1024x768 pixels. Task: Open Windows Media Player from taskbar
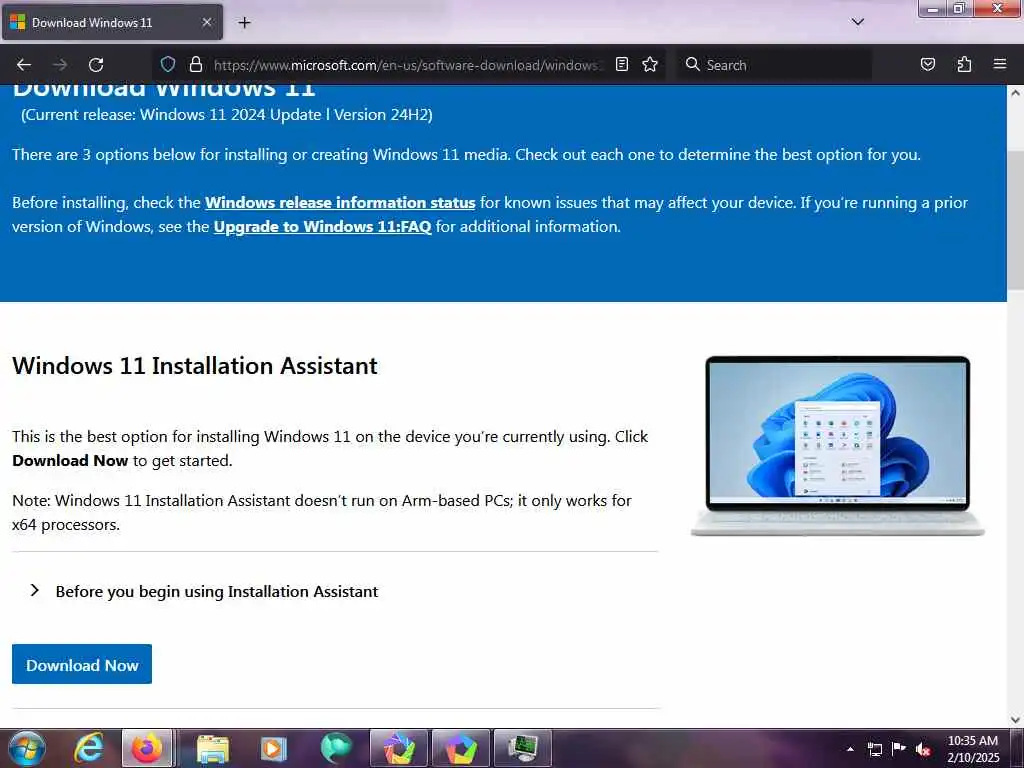274,748
